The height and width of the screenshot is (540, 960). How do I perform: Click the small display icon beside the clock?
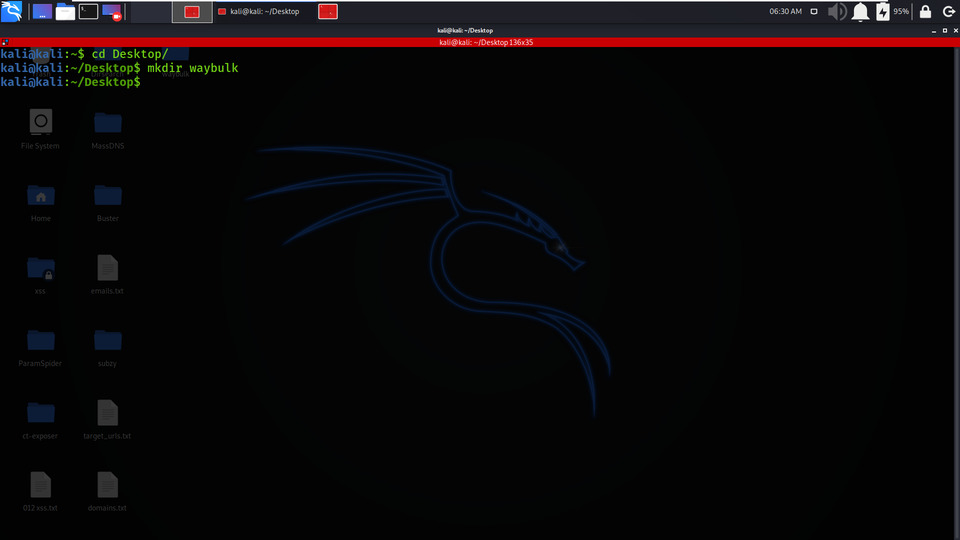(x=814, y=12)
